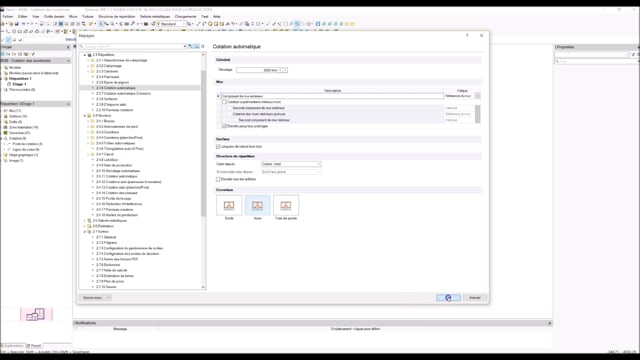
Task: Click the save icon in main toolbar
Action: [x=16, y=24]
